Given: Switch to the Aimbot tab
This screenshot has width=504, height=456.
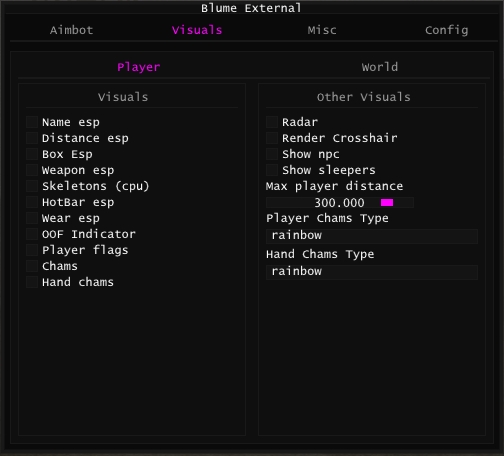Looking at the screenshot, I should tap(71, 30).
